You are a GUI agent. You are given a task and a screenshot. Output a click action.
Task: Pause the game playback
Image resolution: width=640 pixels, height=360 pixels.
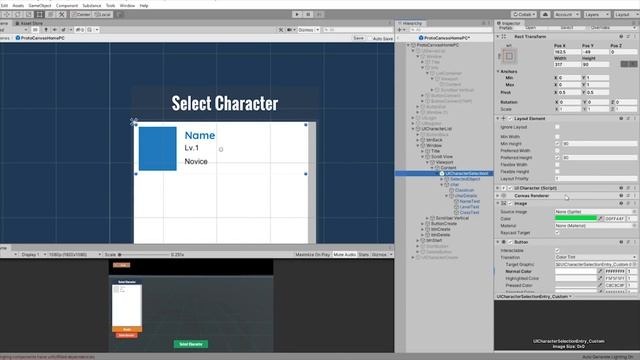(308, 14)
